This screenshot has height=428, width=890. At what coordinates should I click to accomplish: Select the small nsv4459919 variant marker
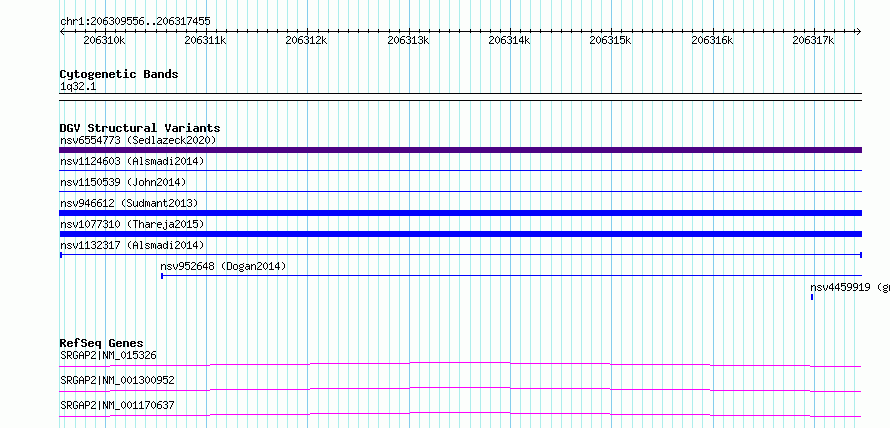(812, 297)
